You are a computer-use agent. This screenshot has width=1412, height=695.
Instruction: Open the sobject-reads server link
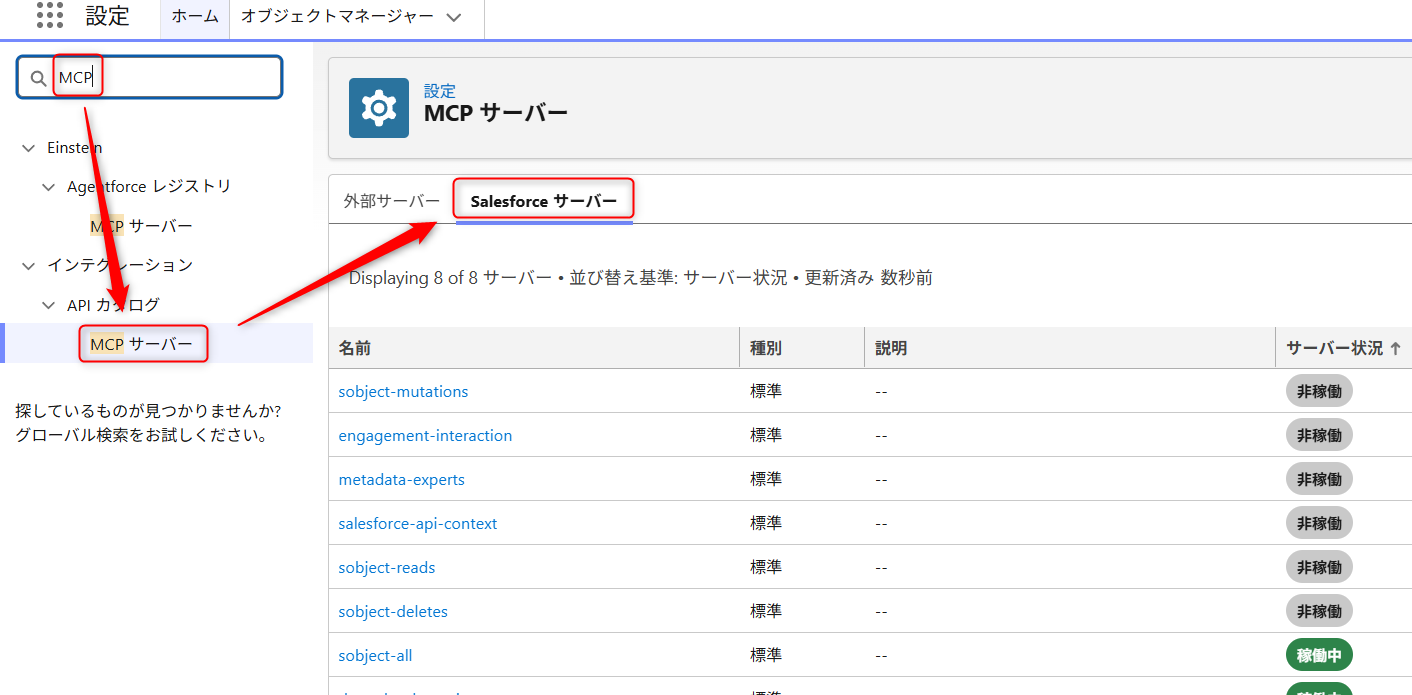387,567
